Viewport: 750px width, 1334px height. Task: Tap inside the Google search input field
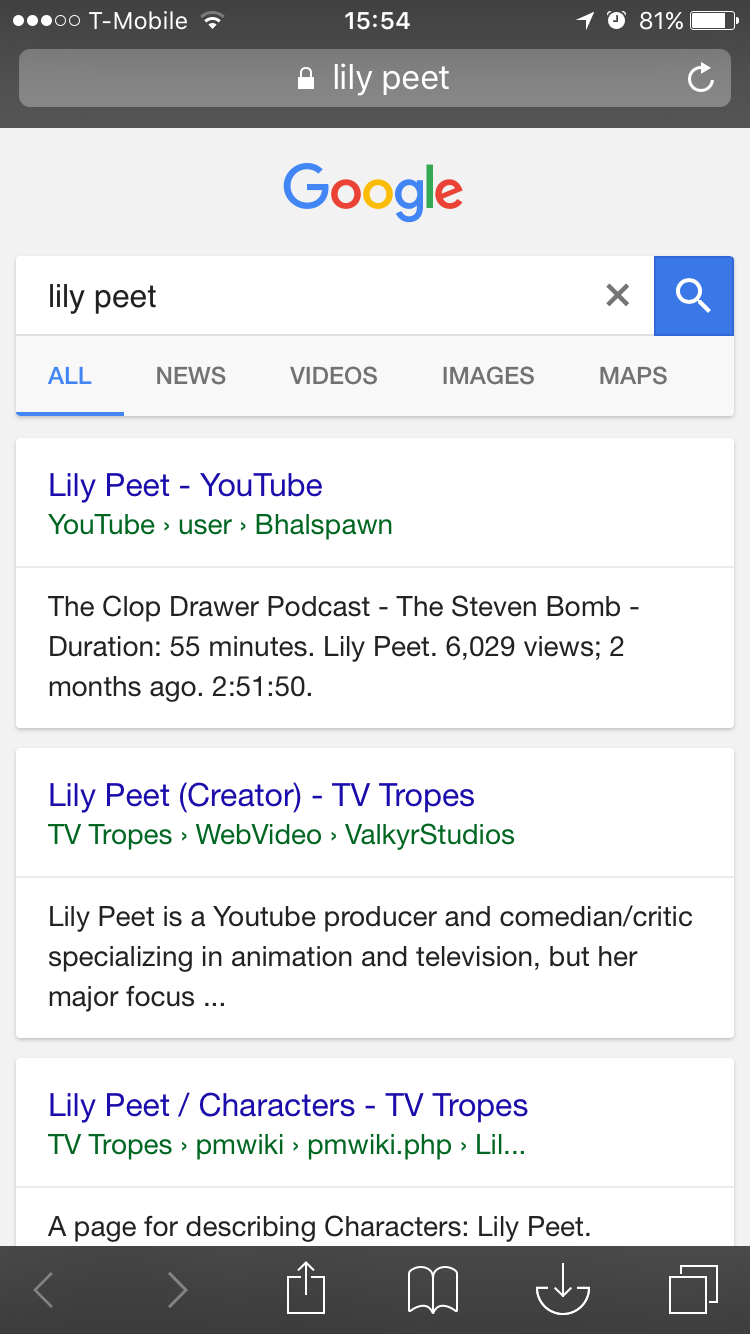300,295
